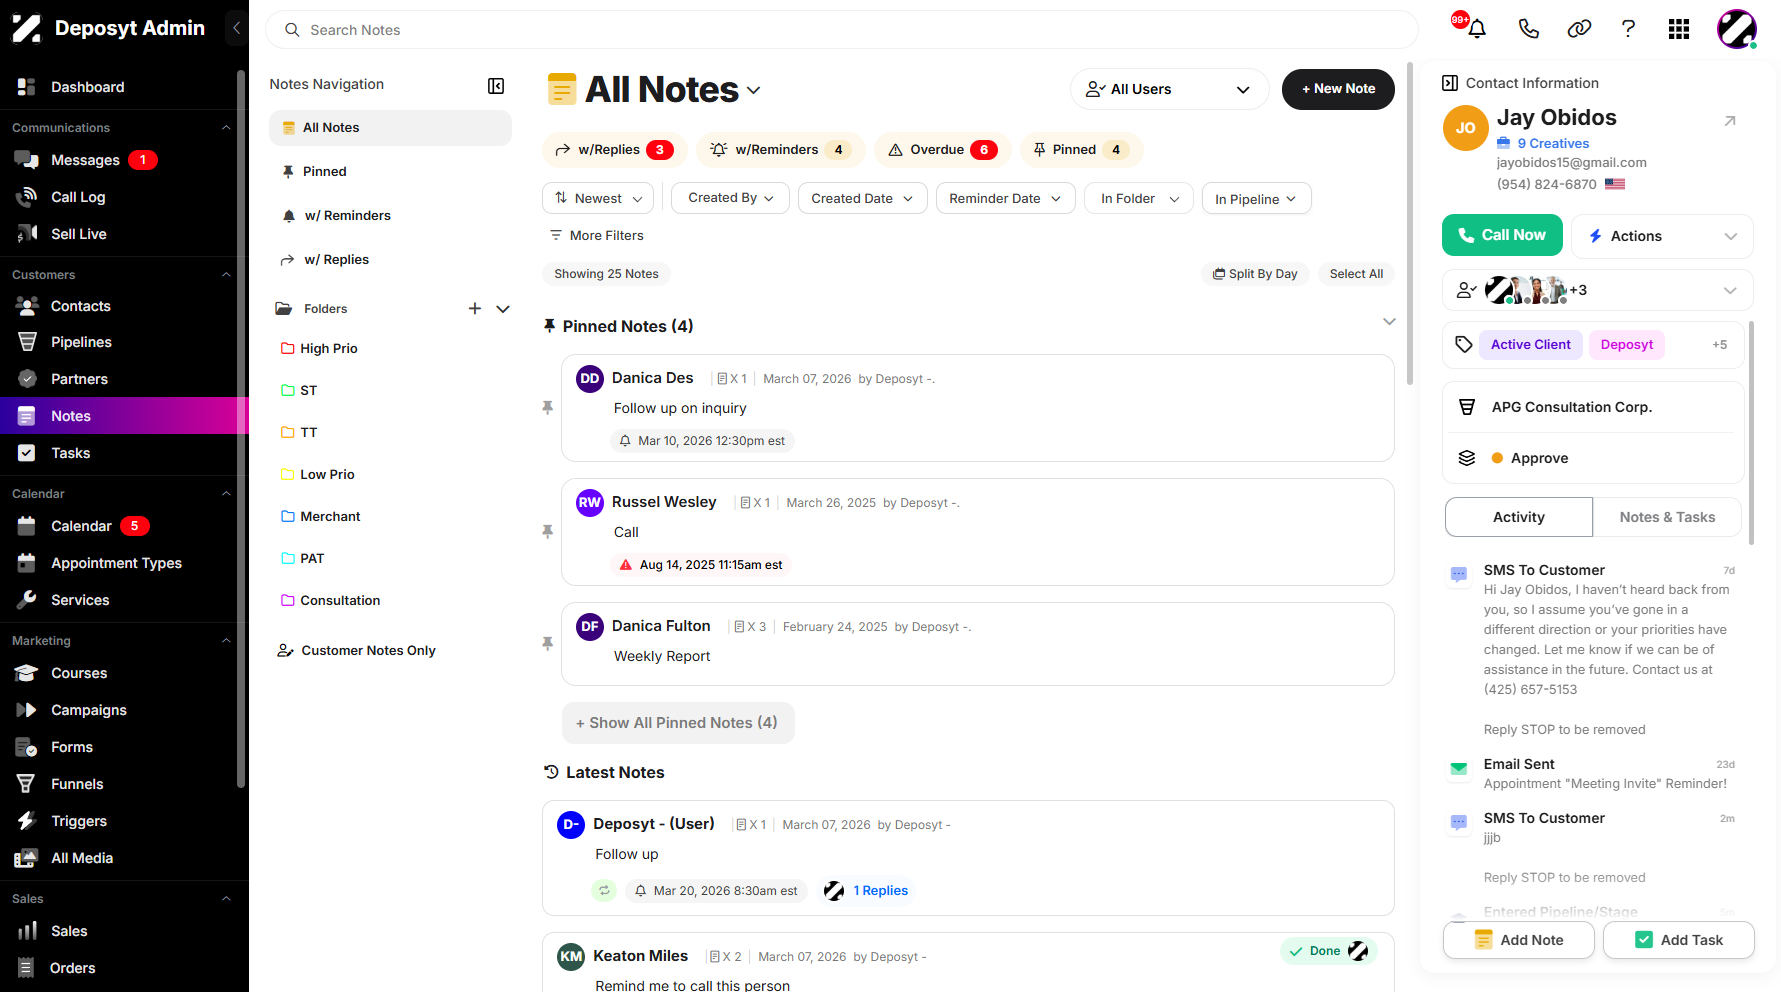
Task: Unpin the Danica Des note pin icon
Action: point(547,407)
